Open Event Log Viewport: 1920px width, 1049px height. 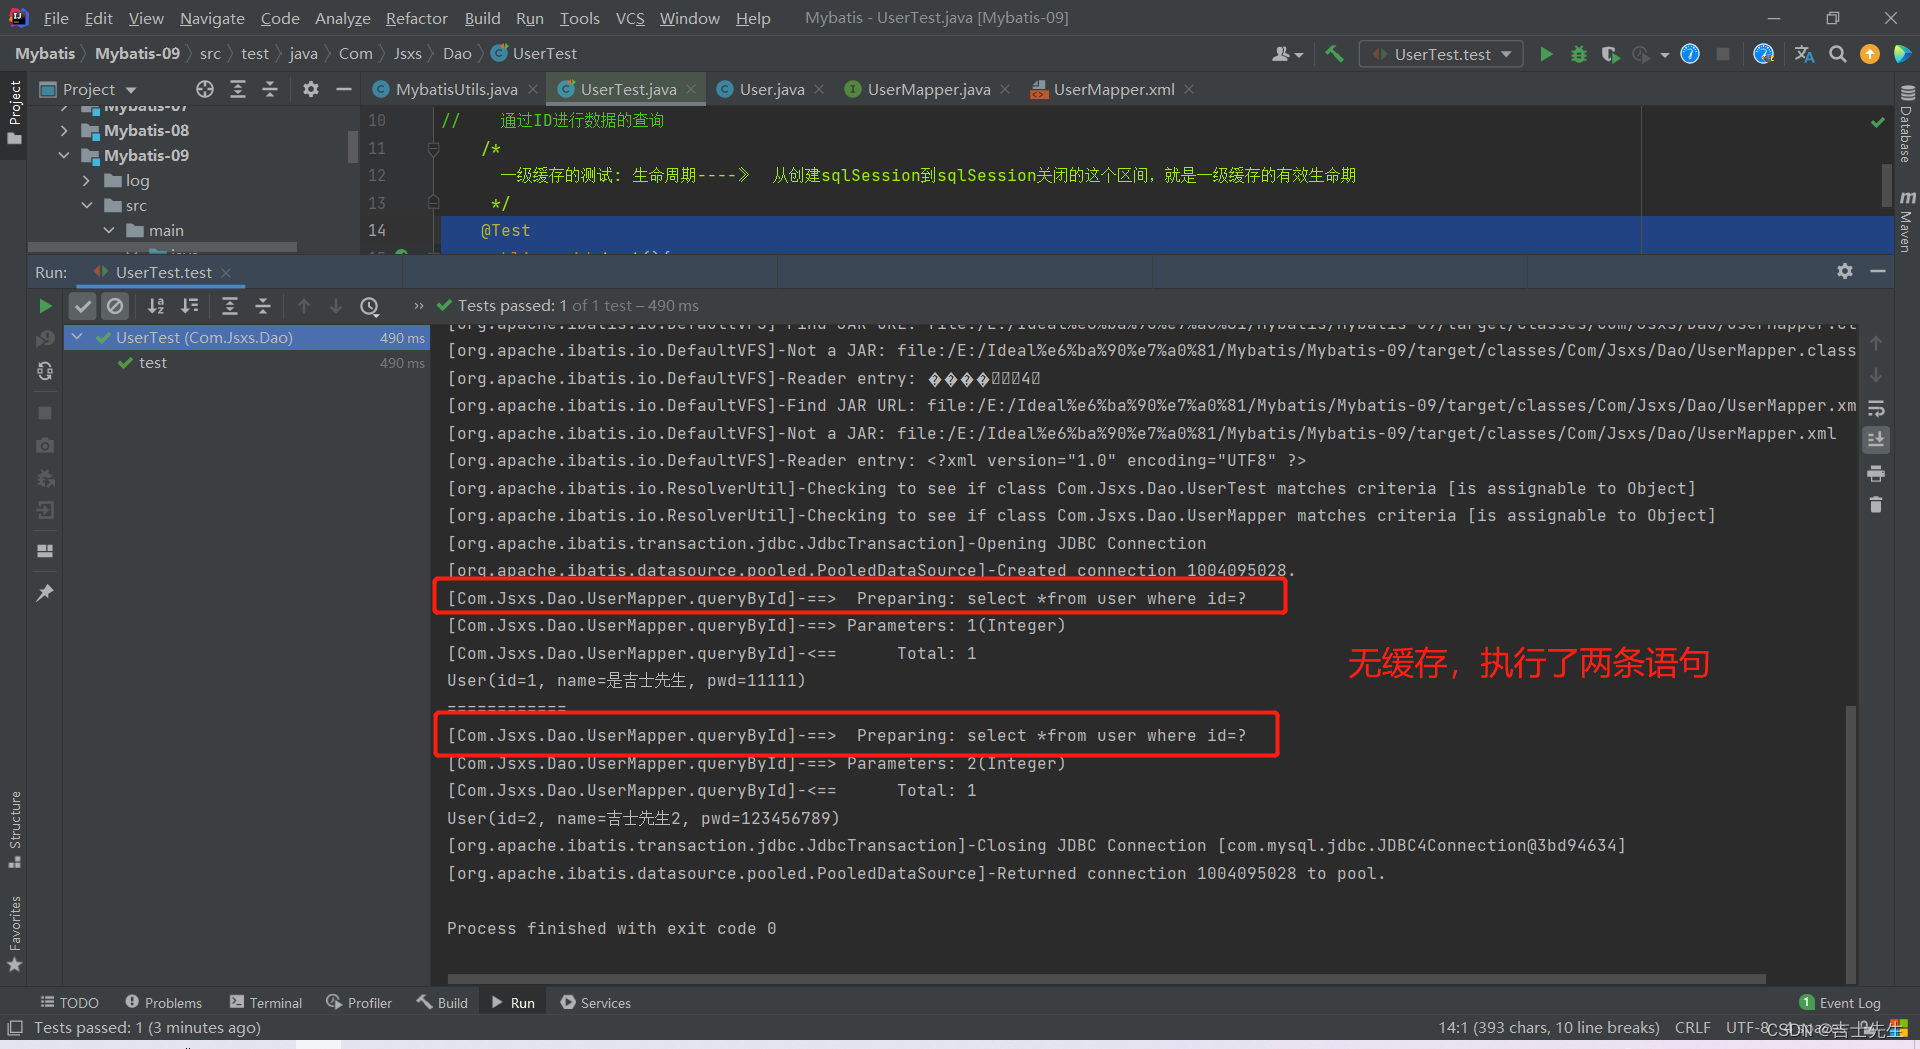point(1840,1002)
